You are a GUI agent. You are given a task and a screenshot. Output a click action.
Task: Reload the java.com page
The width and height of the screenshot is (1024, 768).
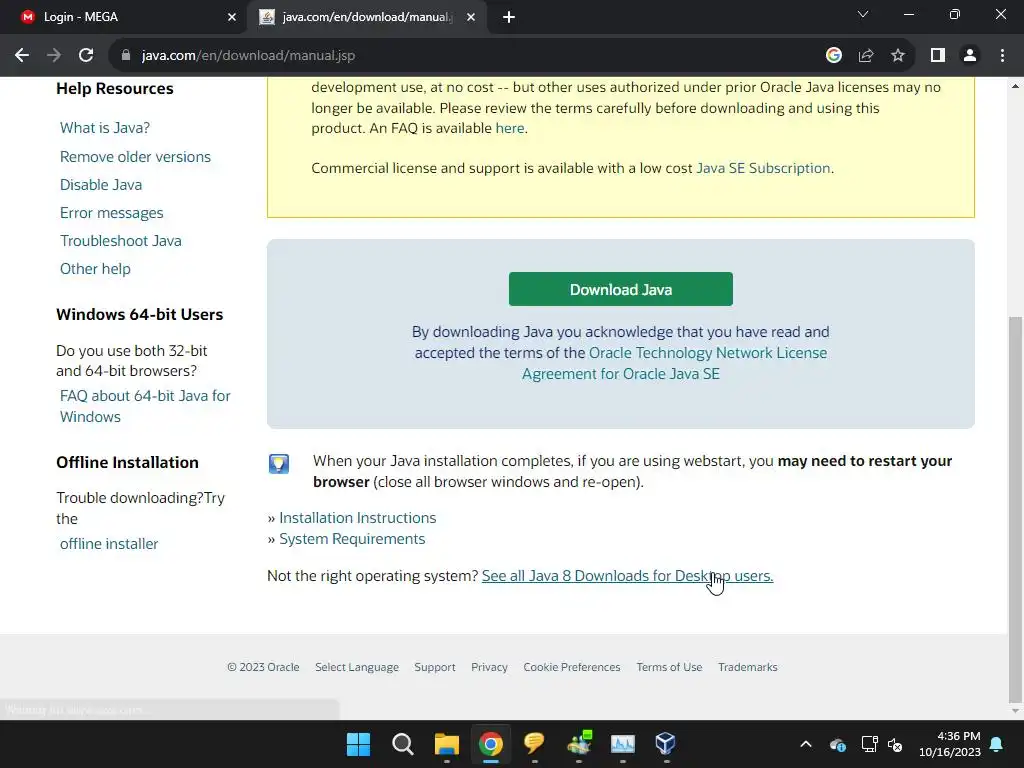click(x=86, y=56)
